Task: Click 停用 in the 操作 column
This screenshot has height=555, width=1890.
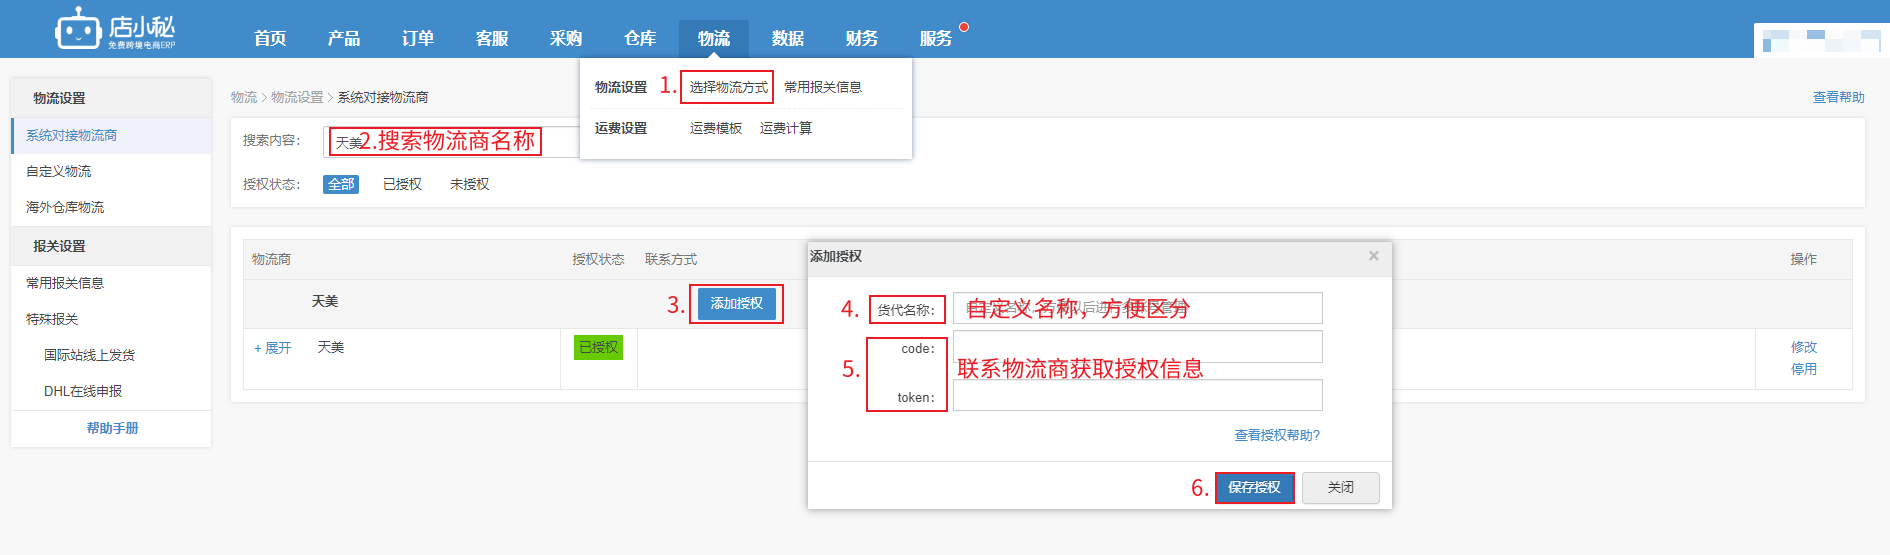Action: click(1804, 369)
